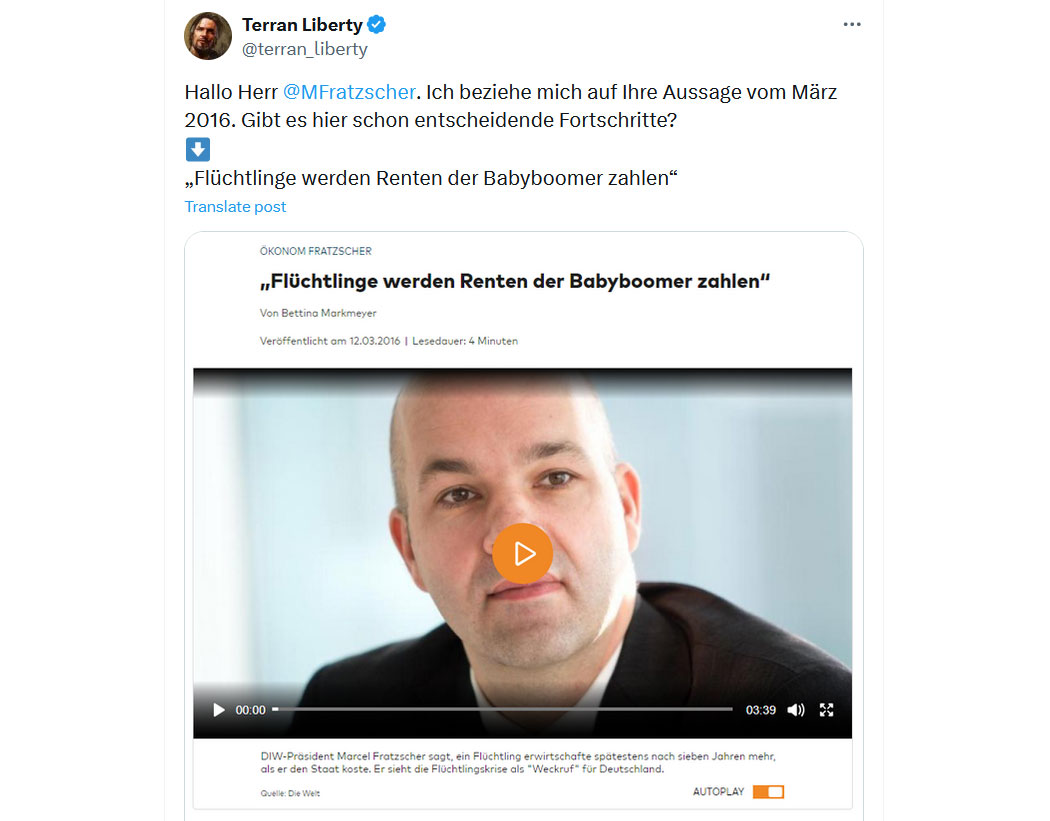Click the blue down-arrow emoji
This screenshot has width=1050, height=821.
[198, 149]
